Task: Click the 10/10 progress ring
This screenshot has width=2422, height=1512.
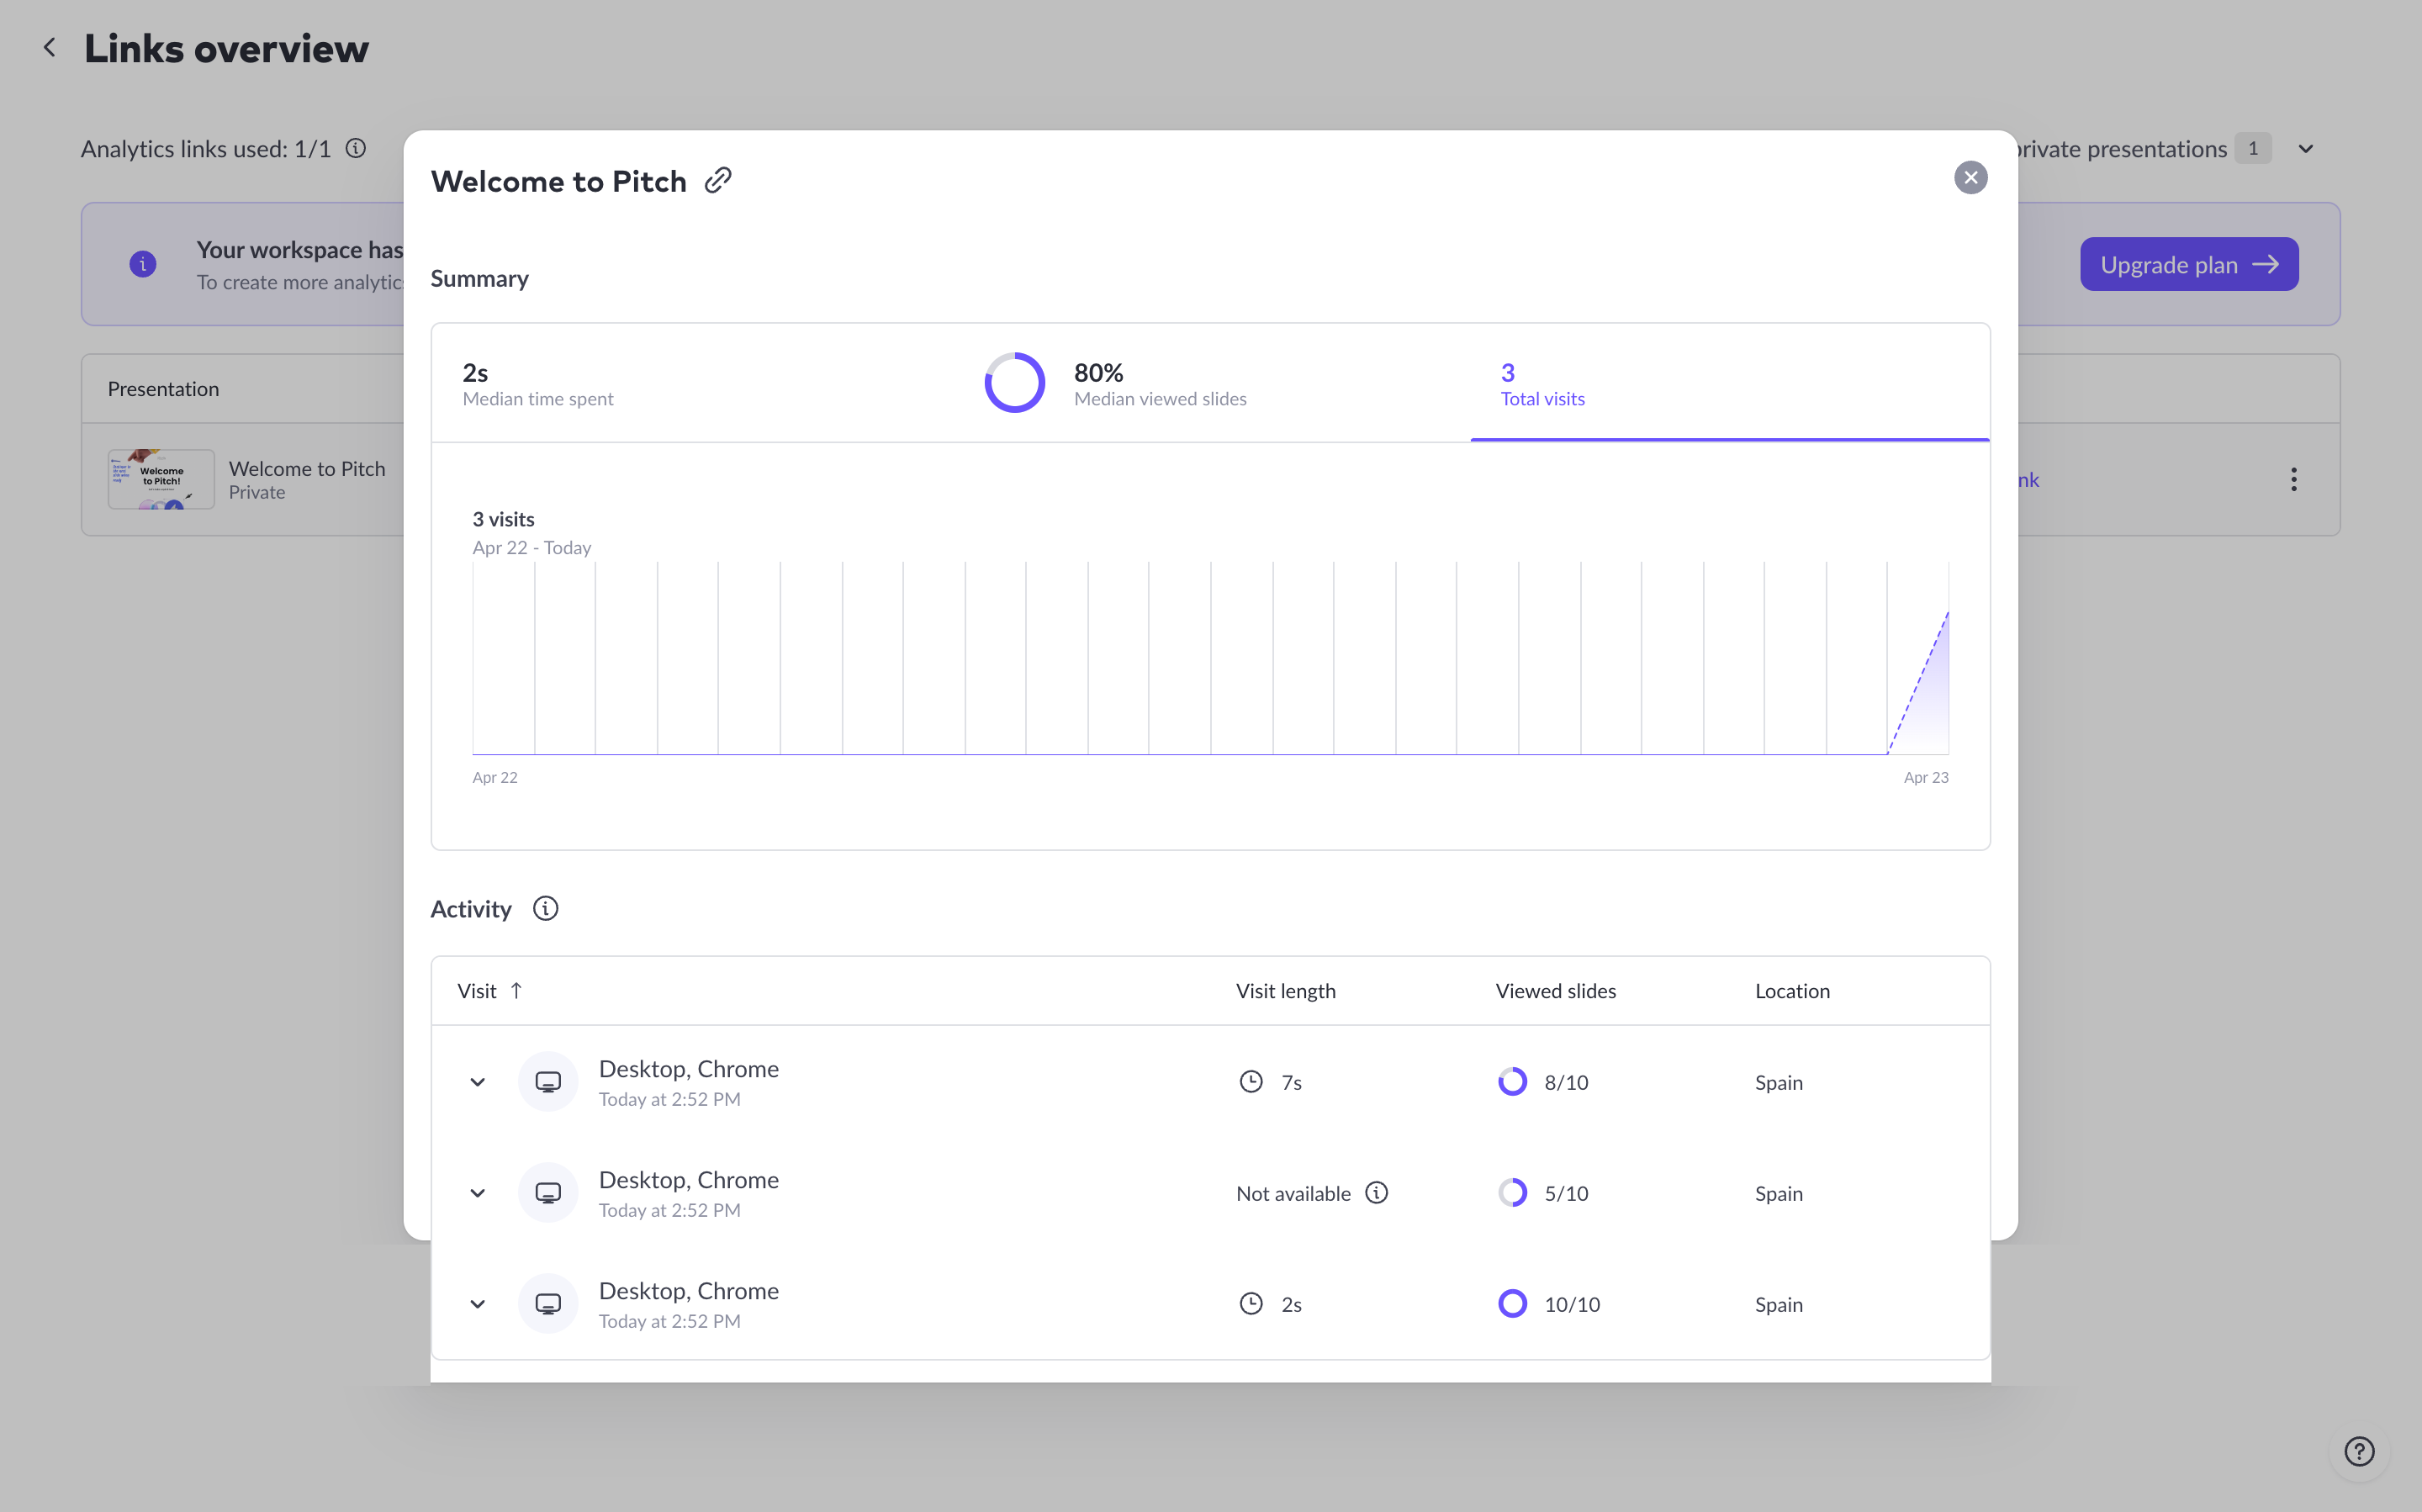Action: point(1512,1304)
